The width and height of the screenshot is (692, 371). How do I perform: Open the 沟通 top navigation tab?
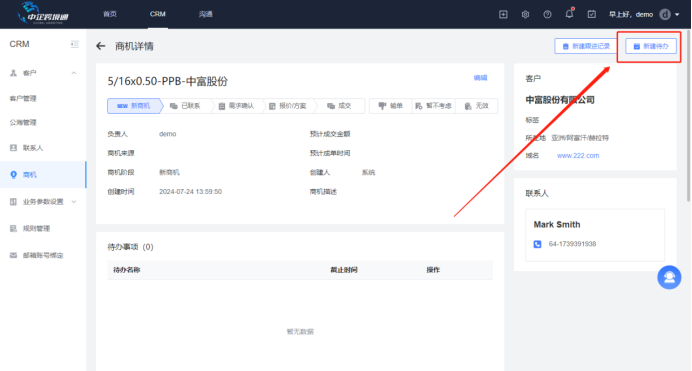pos(206,14)
